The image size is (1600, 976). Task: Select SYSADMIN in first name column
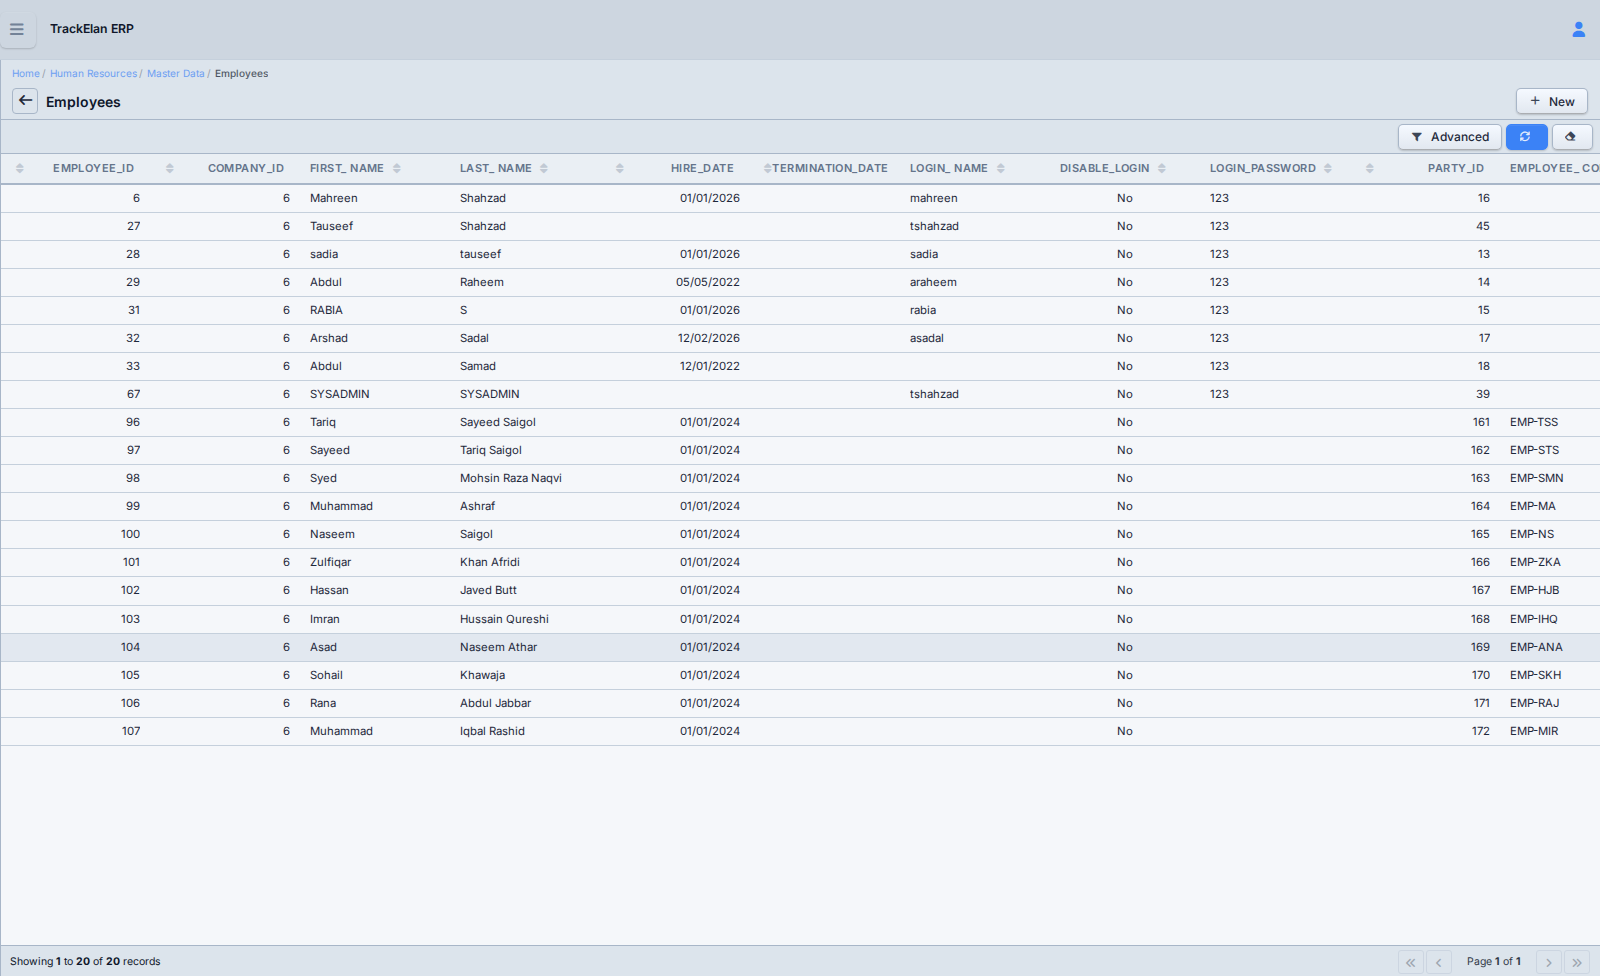pos(340,394)
